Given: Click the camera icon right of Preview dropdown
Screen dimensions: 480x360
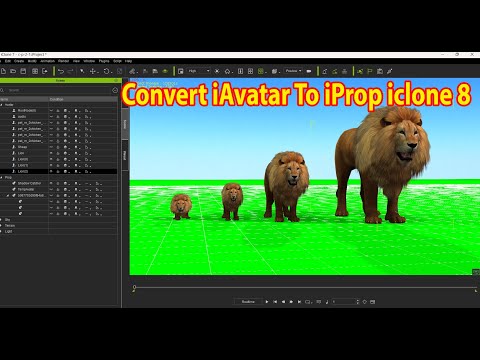Looking at the screenshot, I should point(309,71).
